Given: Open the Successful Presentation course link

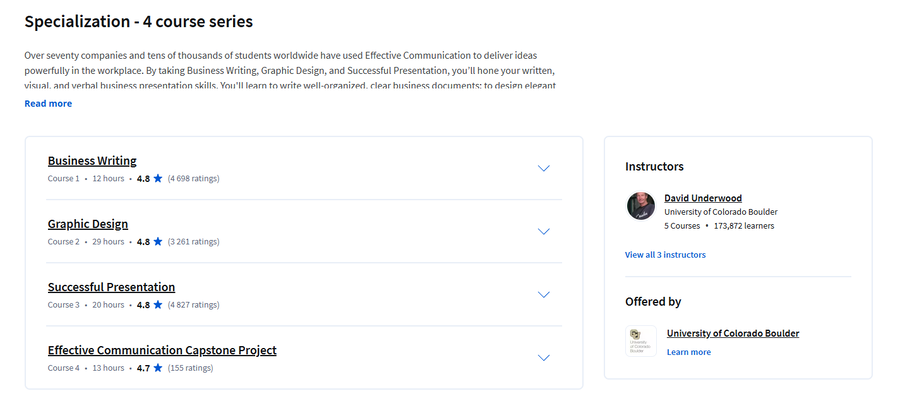Looking at the screenshot, I should (111, 287).
